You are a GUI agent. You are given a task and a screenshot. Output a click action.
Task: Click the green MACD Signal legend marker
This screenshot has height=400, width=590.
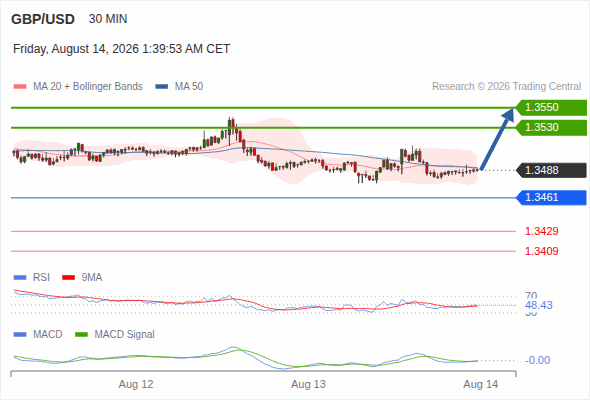81,335
